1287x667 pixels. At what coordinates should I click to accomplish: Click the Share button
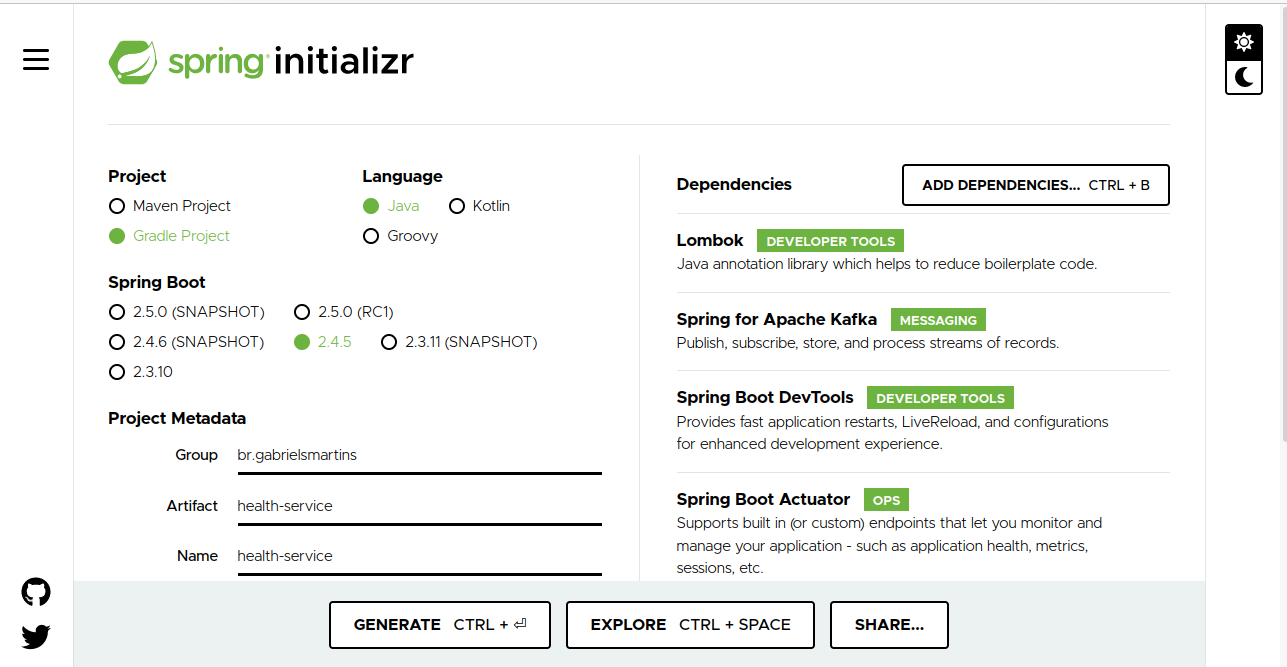point(889,625)
